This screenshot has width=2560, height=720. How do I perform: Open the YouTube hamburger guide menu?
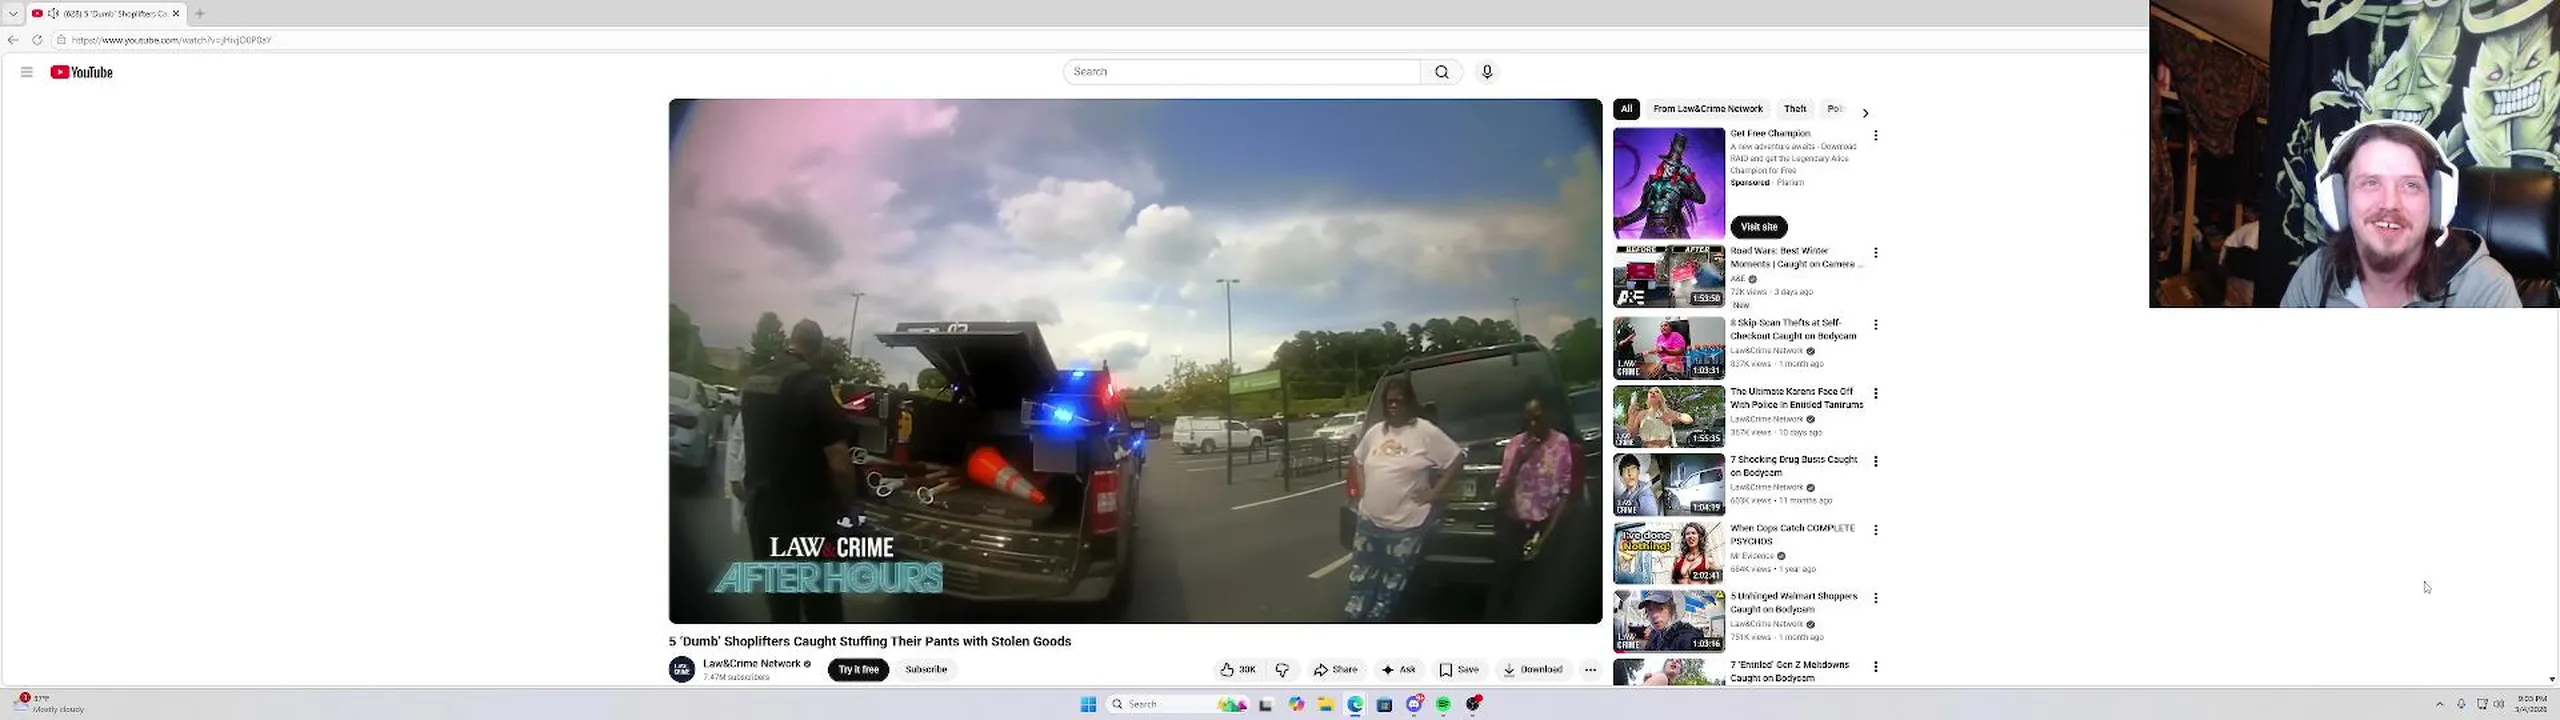tap(27, 72)
